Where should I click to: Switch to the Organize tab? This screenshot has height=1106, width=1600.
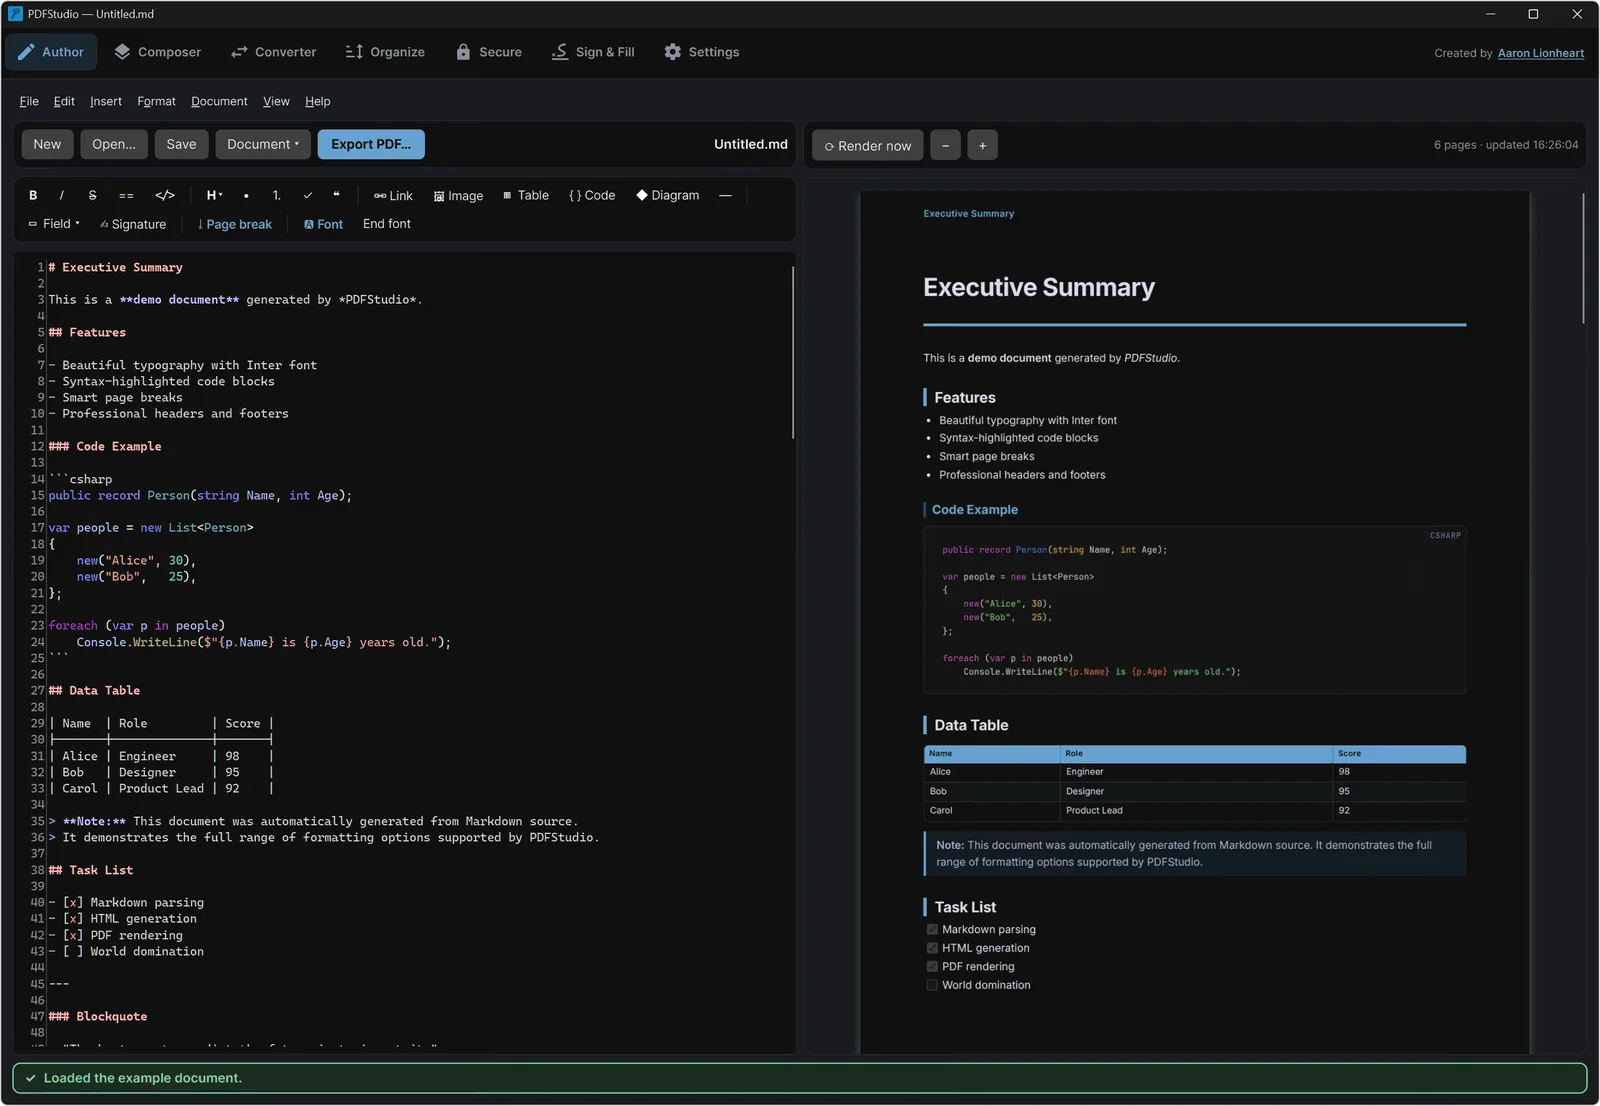pos(385,52)
